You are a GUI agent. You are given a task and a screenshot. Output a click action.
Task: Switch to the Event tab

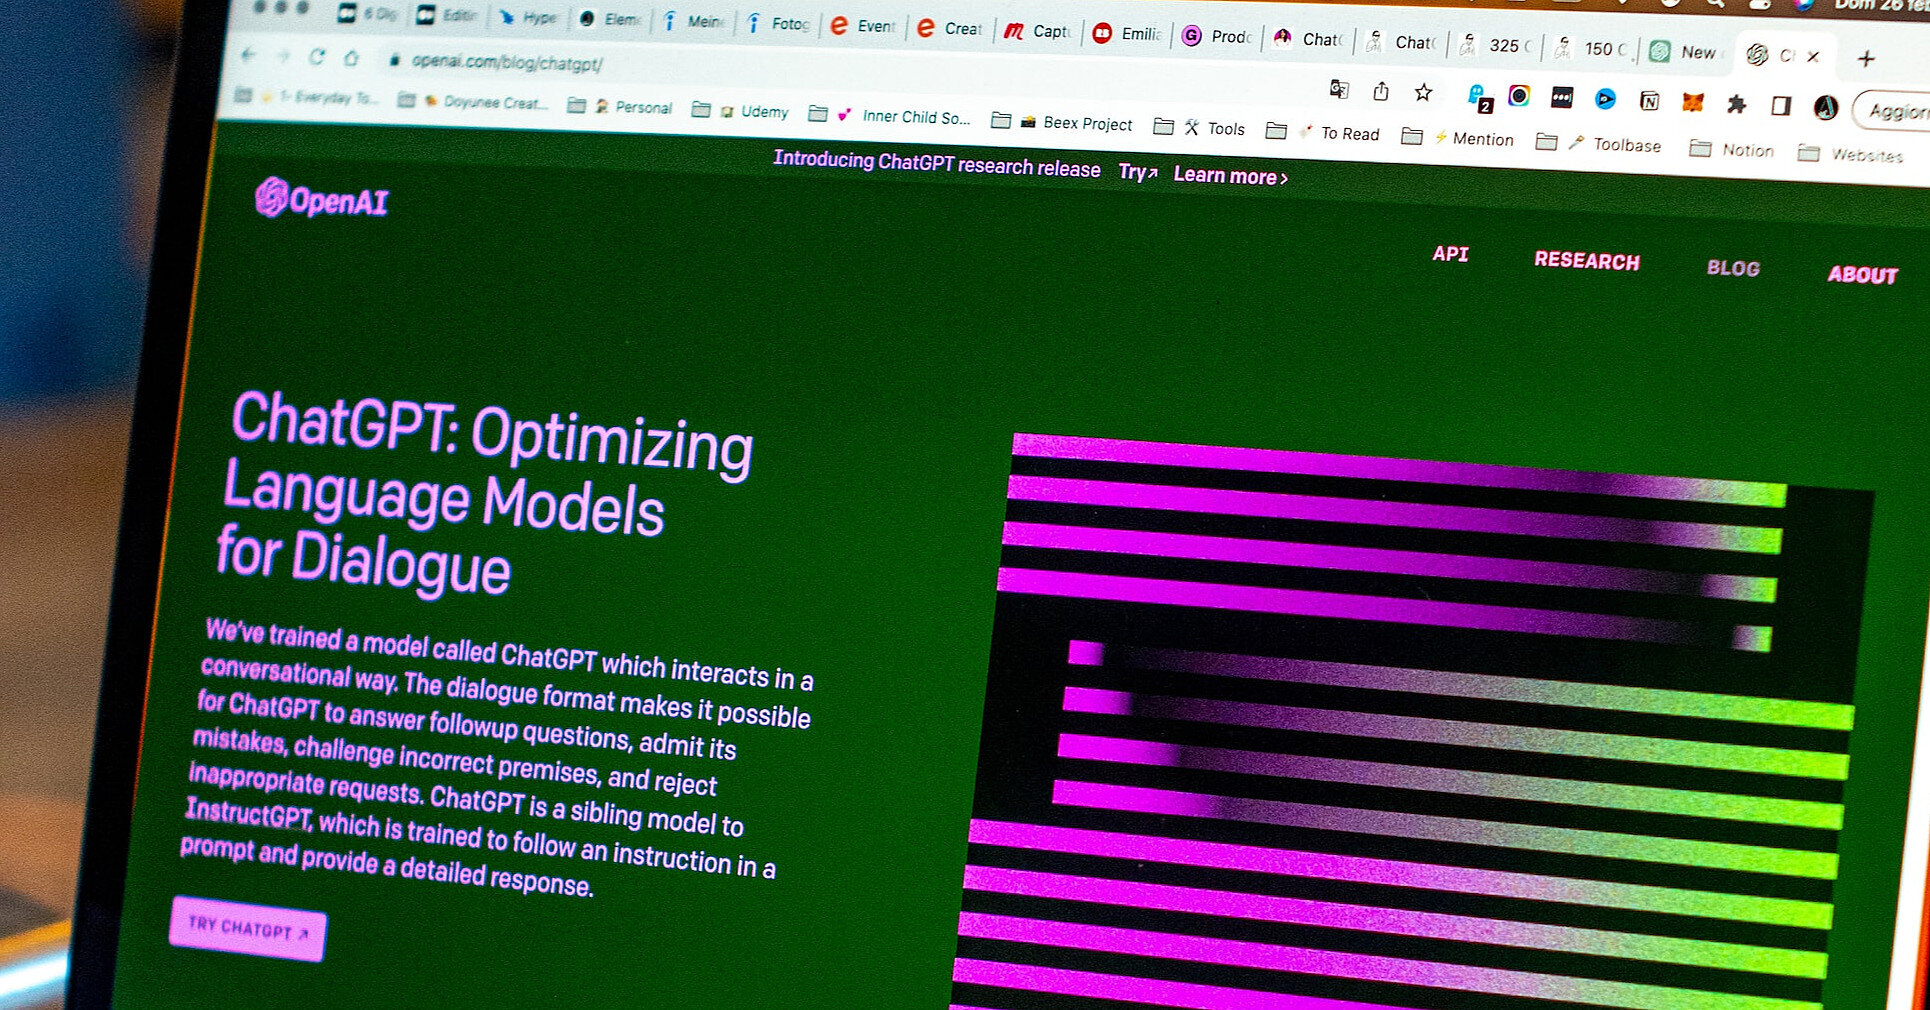tap(863, 26)
